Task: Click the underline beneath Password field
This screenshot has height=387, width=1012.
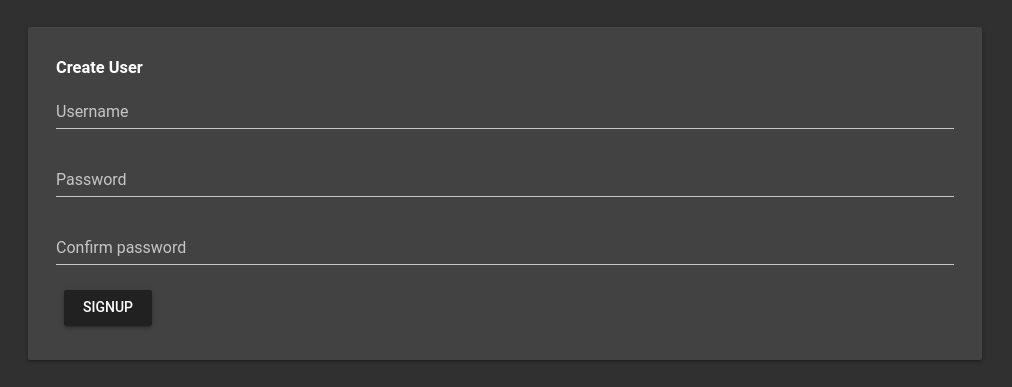Action: [505, 196]
